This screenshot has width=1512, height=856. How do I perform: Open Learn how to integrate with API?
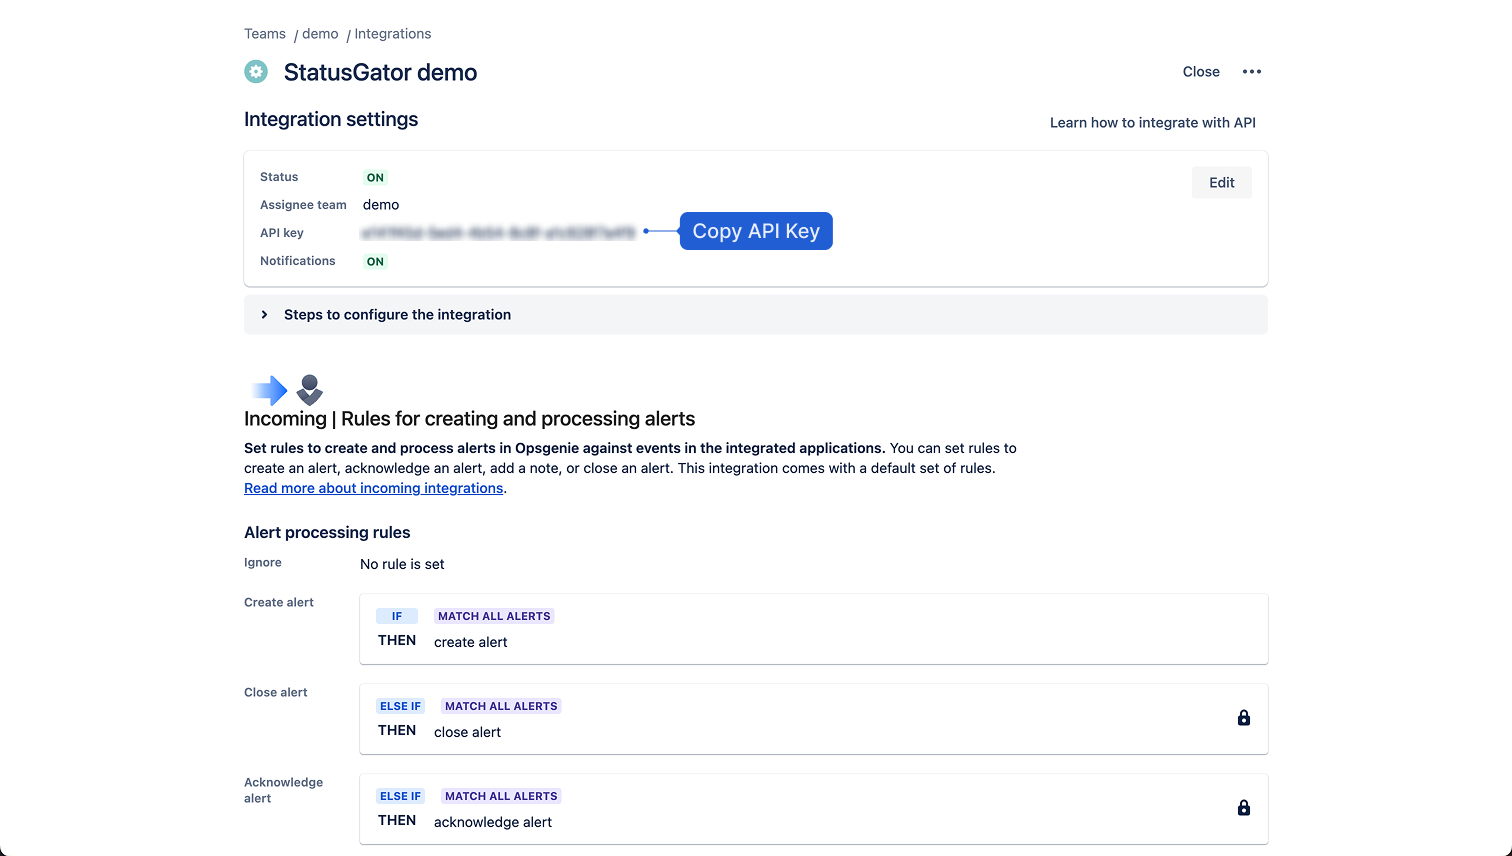pos(1153,123)
